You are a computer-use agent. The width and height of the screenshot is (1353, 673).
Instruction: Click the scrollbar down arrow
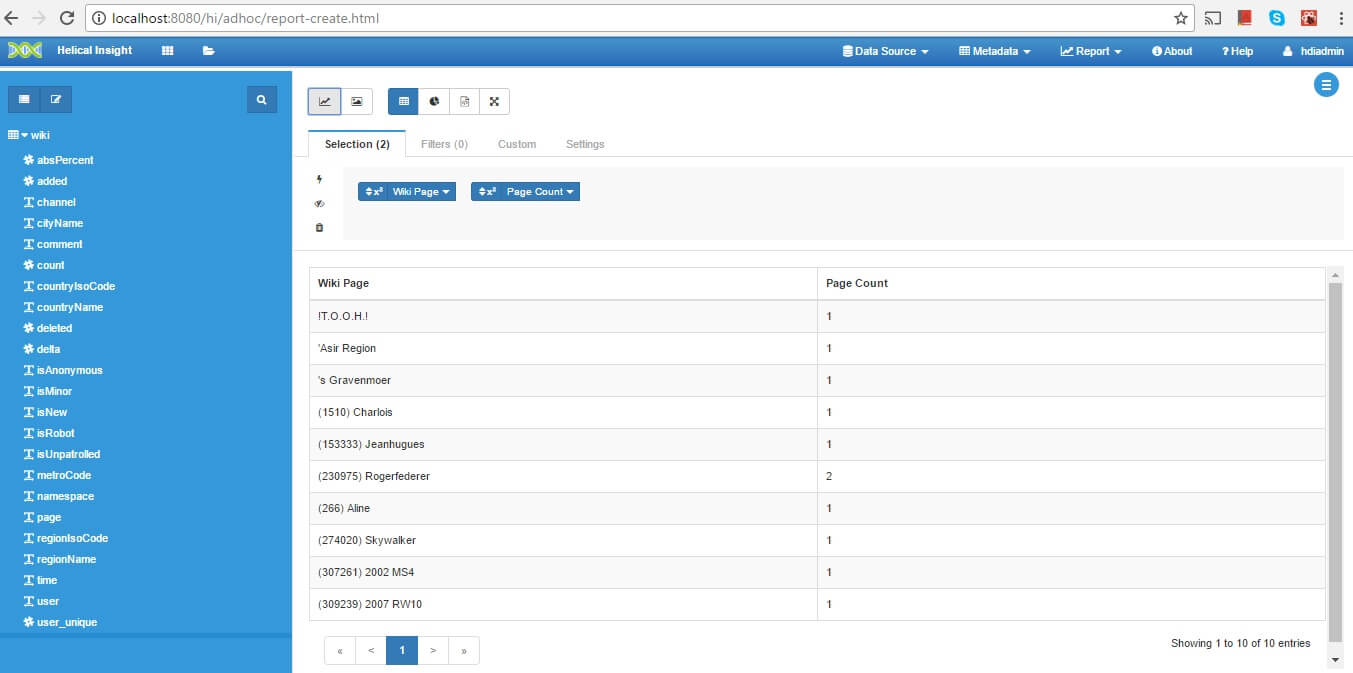tap(1334, 660)
